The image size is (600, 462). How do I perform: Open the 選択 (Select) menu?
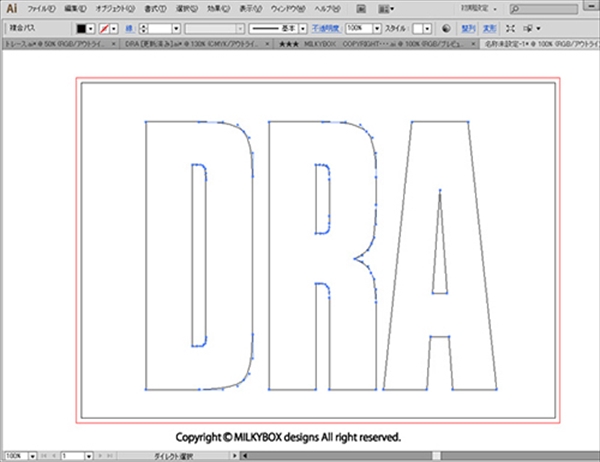click(187, 8)
